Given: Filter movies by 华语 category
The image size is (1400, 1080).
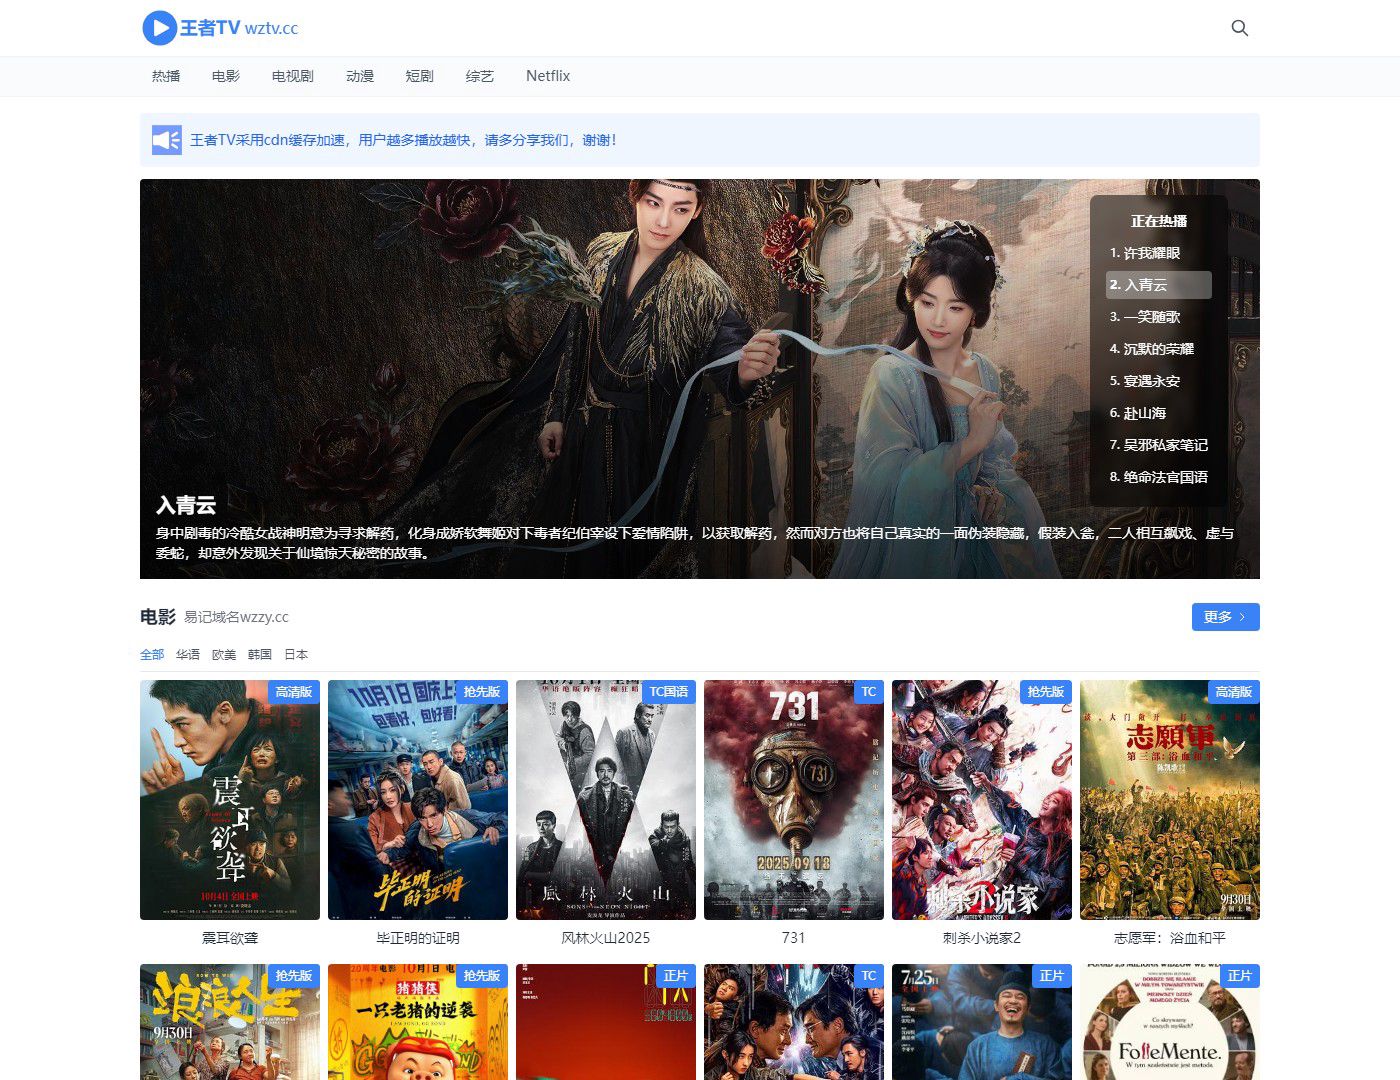Looking at the screenshot, I should click(x=188, y=655).
